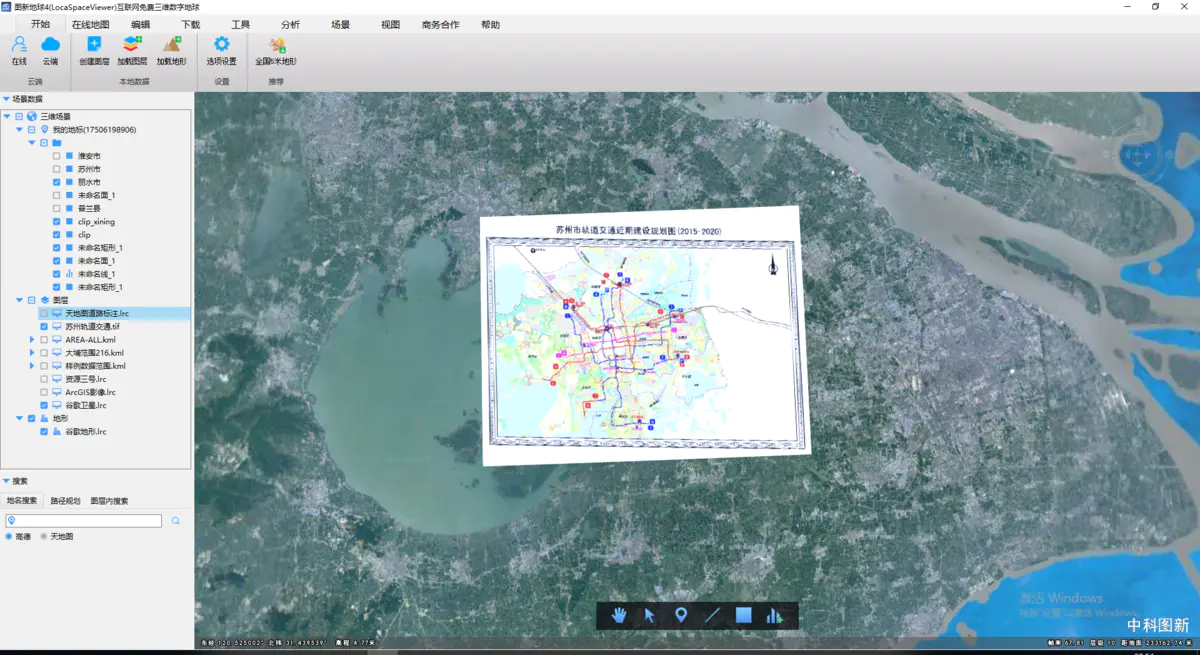Select the 天地图 radio button
The width and height of the screenshot is (1200, 655).
tap(44, 537)
